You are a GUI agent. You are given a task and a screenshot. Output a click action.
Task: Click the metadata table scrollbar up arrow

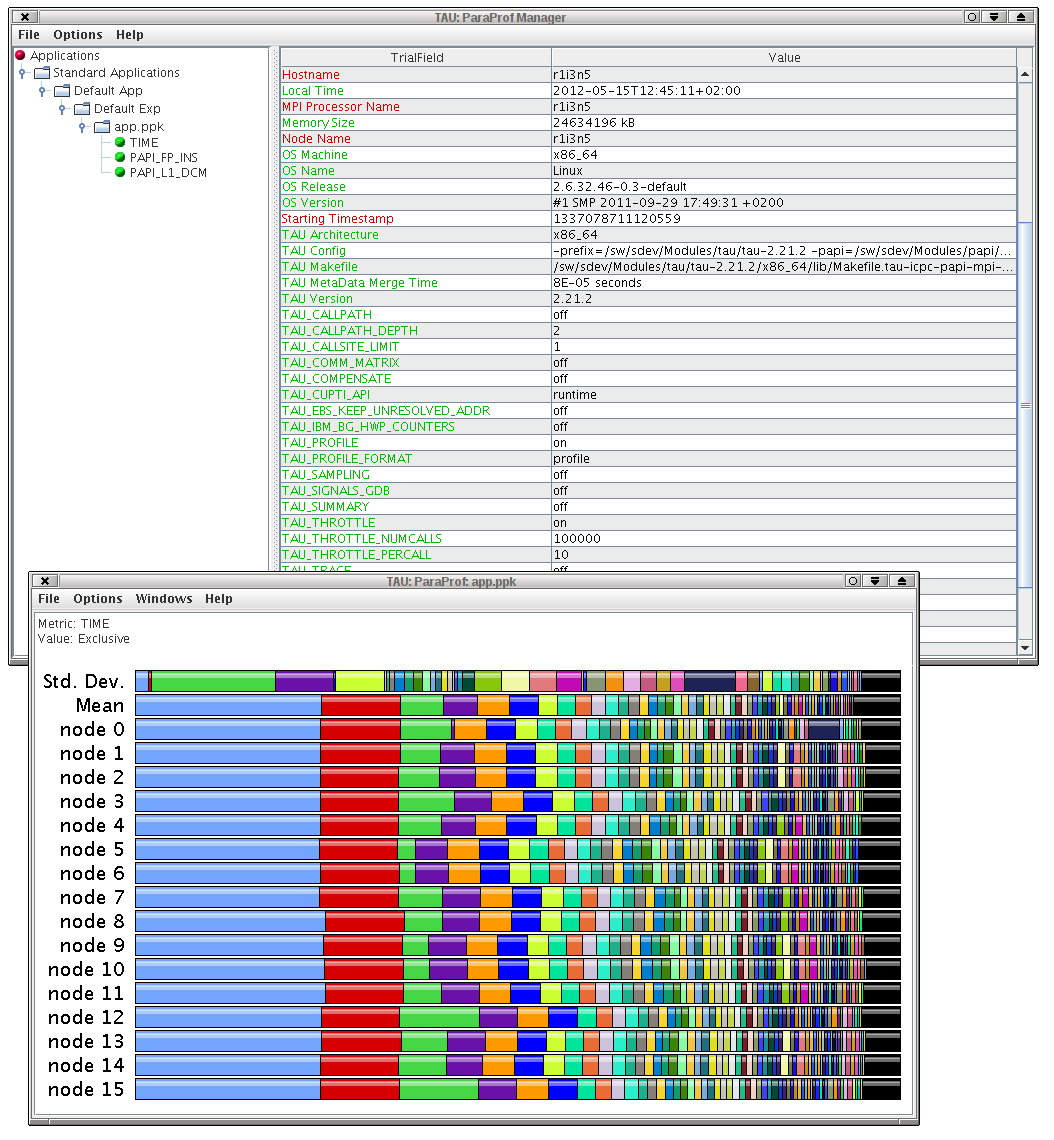point(1025,74)
